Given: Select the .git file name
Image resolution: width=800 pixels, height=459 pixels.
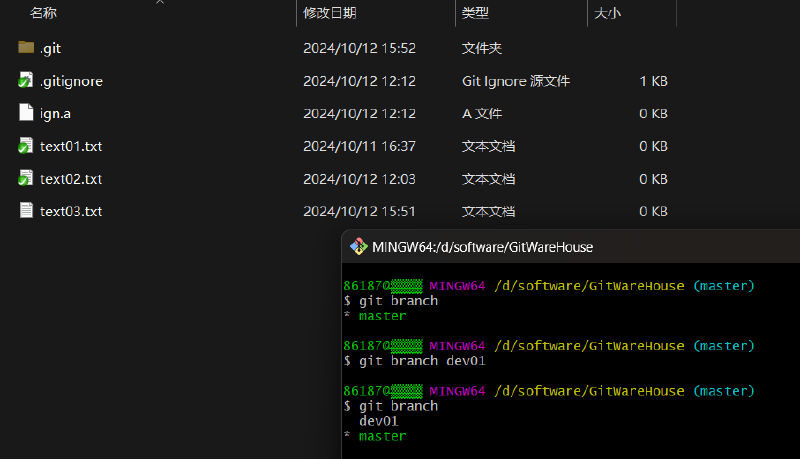Looking at the screenshot, I should pyautogui.click(x=51, y=48).
